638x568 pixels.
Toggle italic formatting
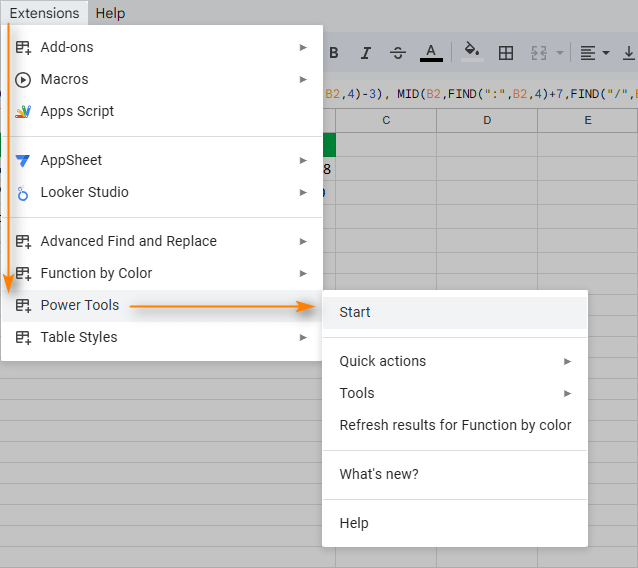point(366,53)
